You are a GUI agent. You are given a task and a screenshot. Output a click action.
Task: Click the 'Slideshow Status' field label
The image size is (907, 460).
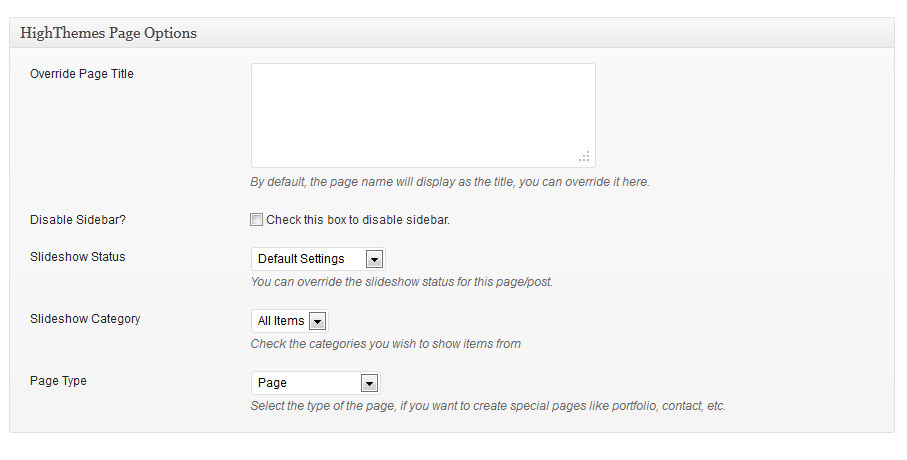[78, 257]
